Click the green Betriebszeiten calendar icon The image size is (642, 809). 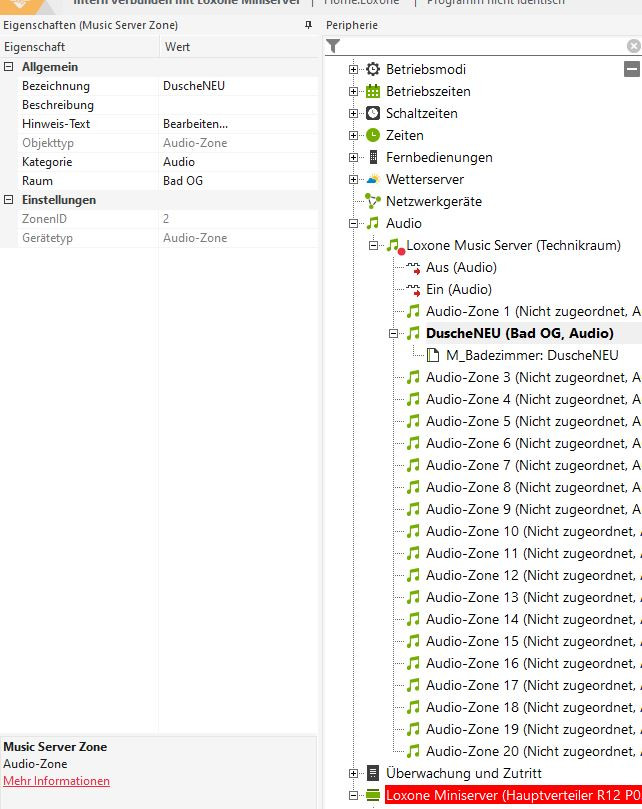pyautogui.click(x=373, y=91)
